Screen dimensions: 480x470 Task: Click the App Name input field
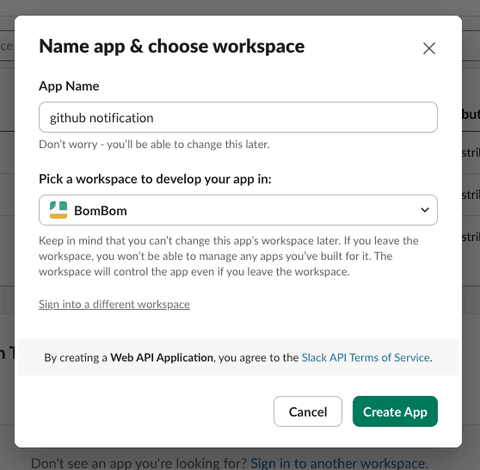click(238, 117)
